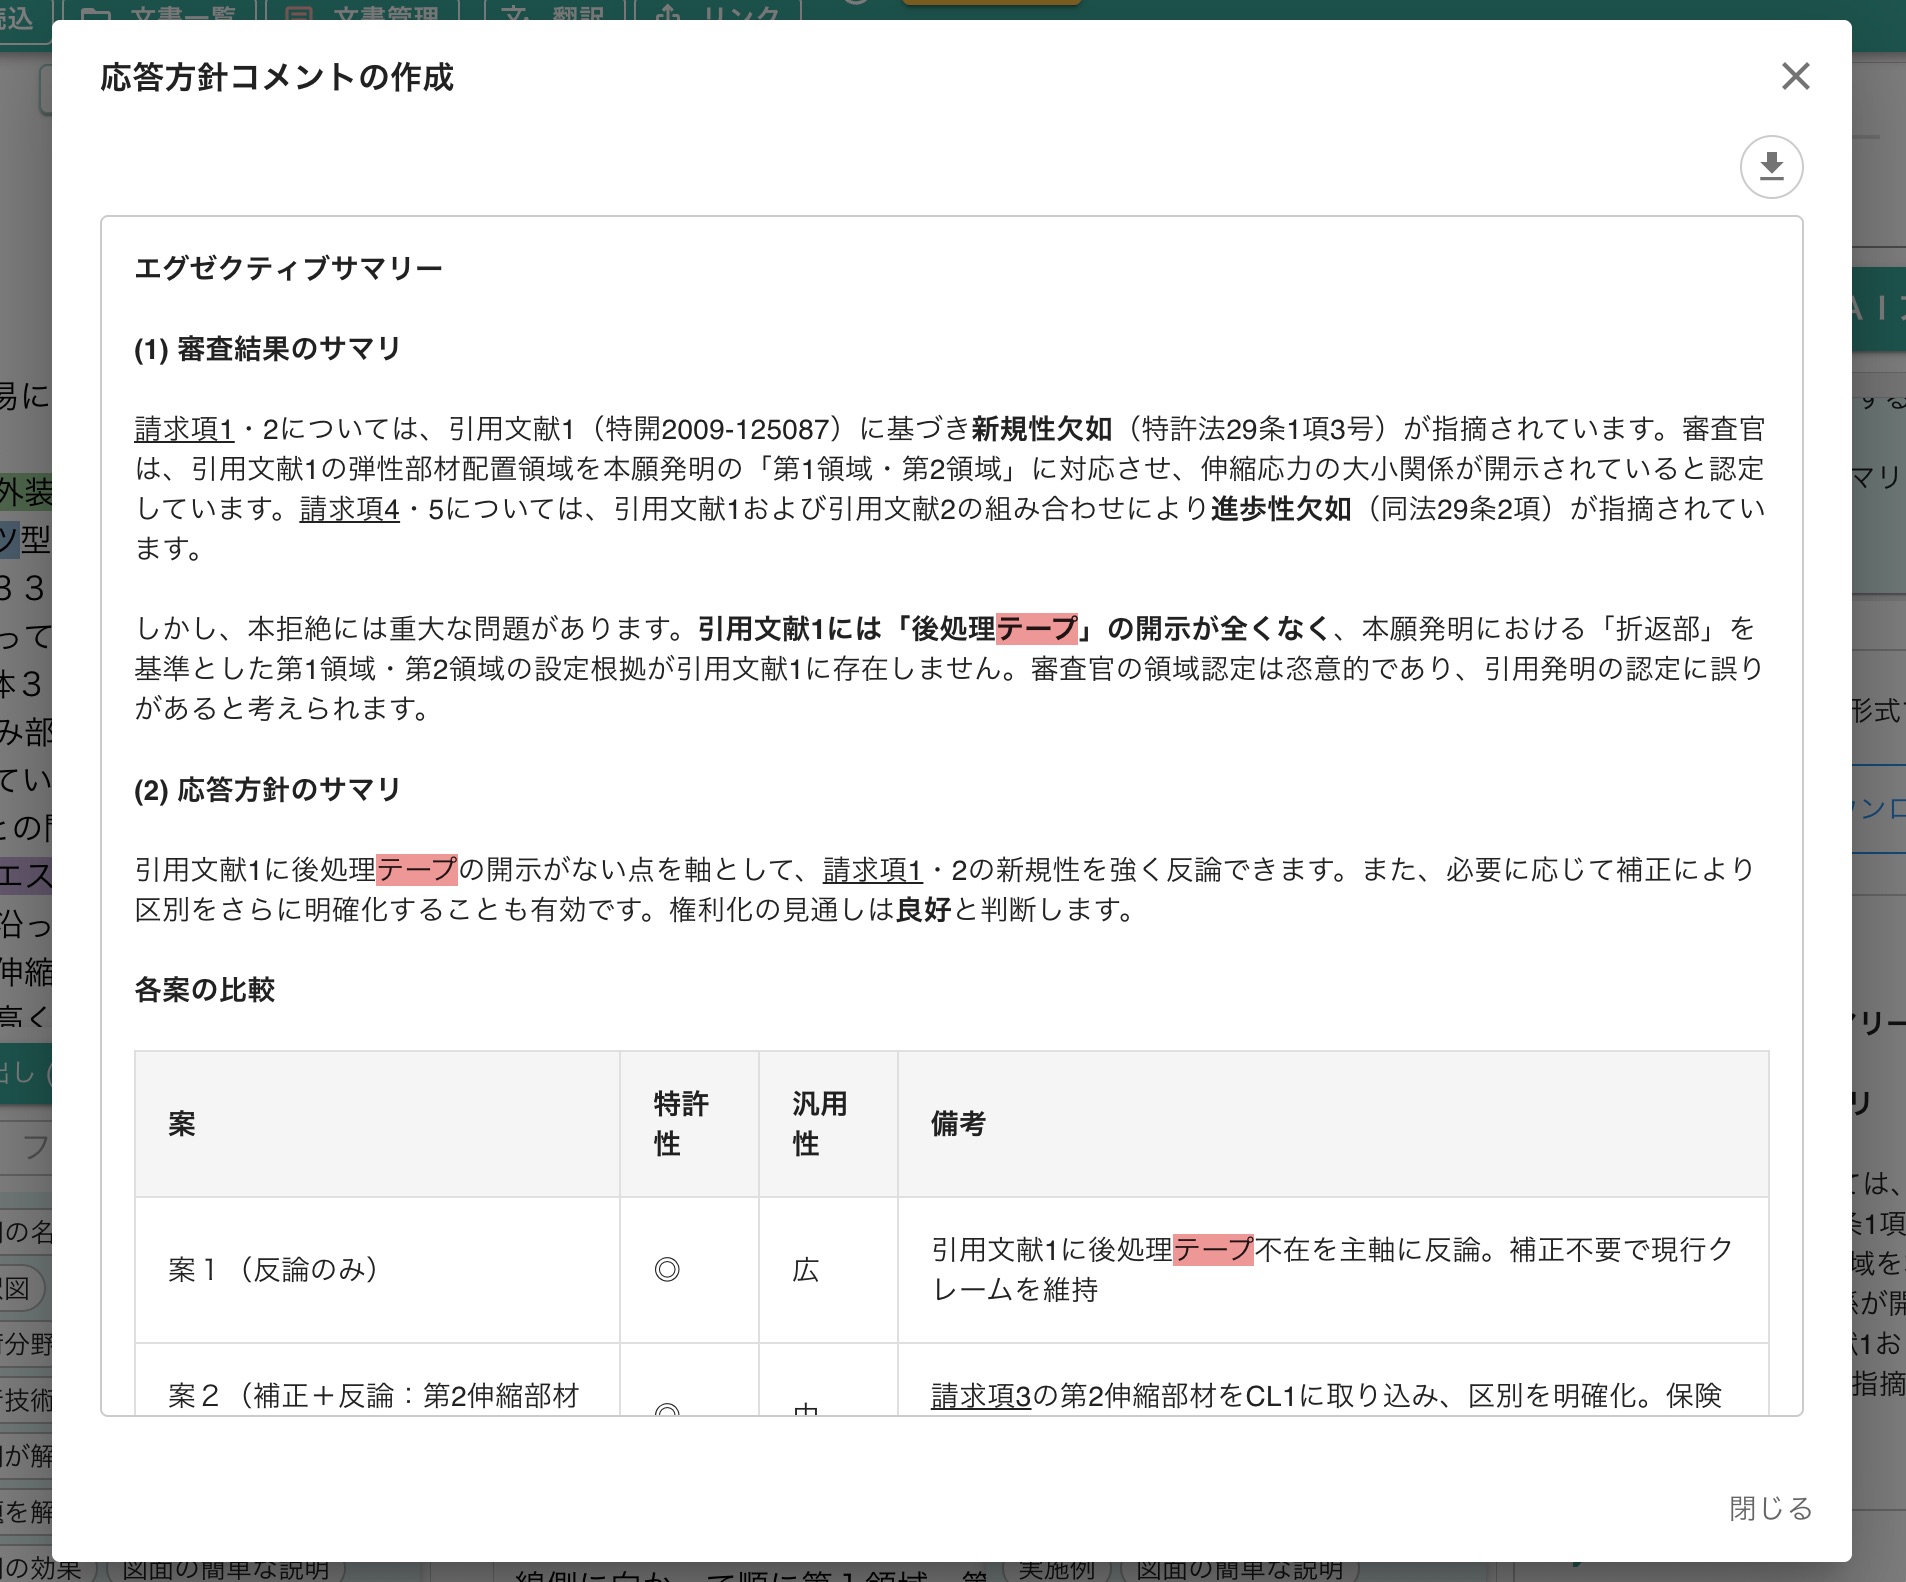This screenshot has height=1582, width=1906.
Task: Click highlighted テープ in the 案１ remarks cell
Action: pyautogui.click(x=1213, y=1250)
